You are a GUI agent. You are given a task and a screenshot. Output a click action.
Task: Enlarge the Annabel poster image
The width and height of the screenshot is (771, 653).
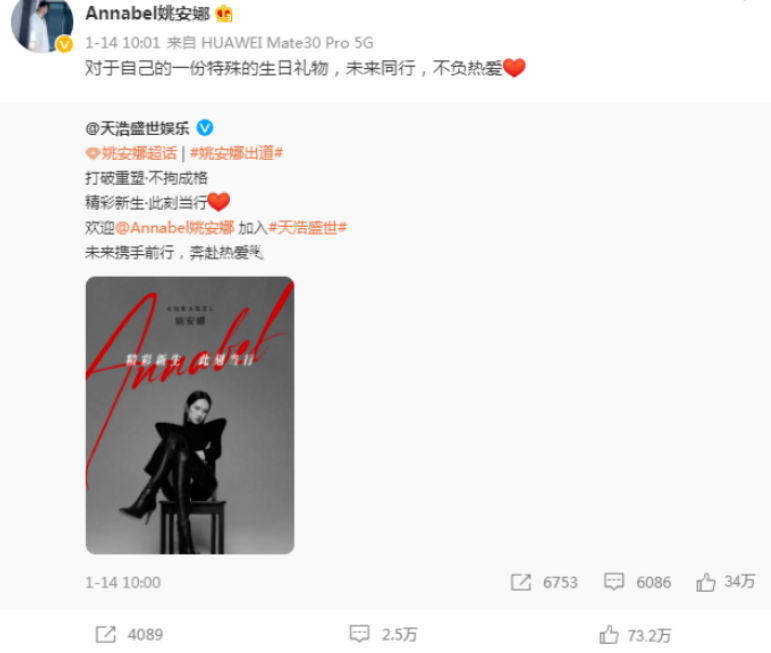(x=190, y=415)
